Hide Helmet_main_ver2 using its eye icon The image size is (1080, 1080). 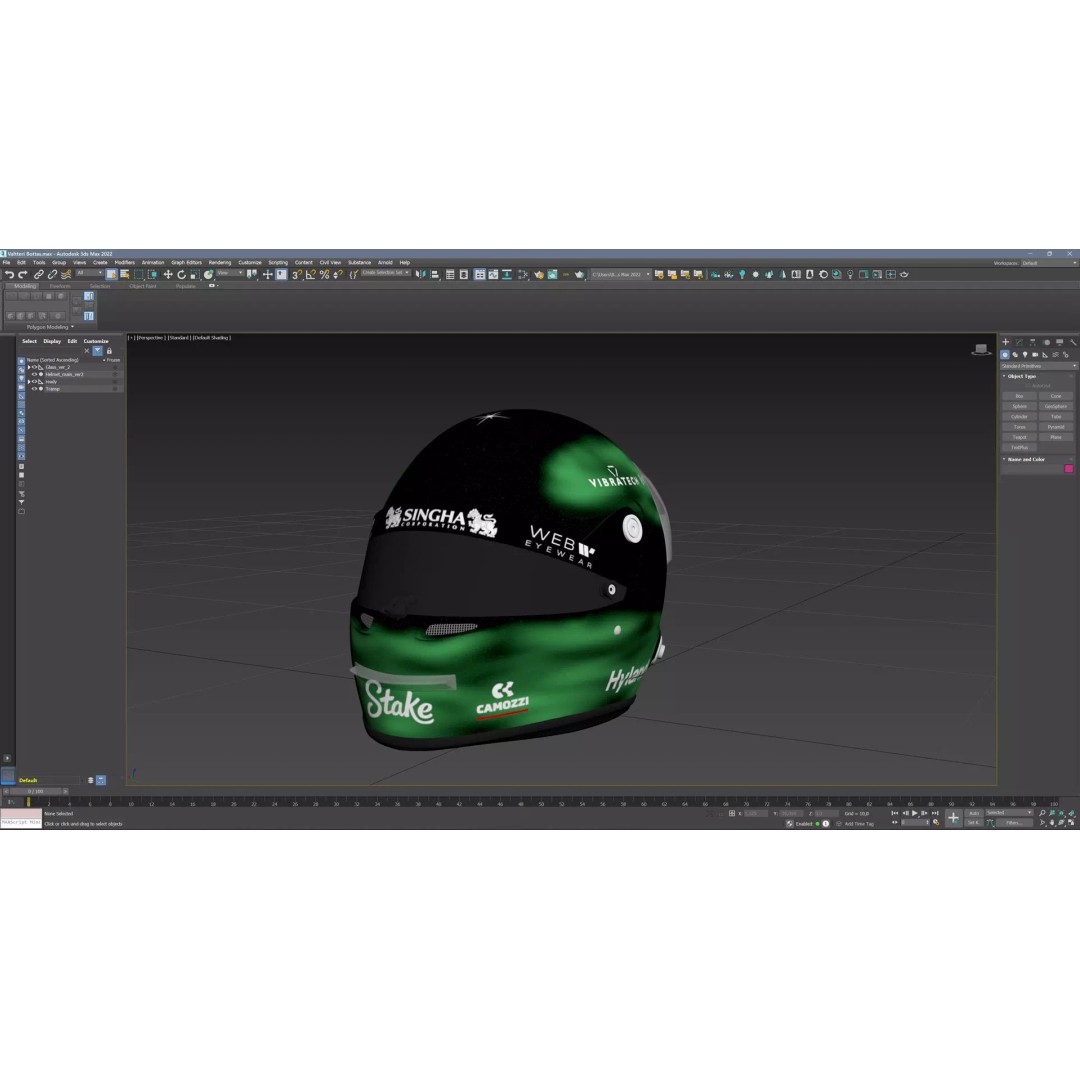pos(34,374)
